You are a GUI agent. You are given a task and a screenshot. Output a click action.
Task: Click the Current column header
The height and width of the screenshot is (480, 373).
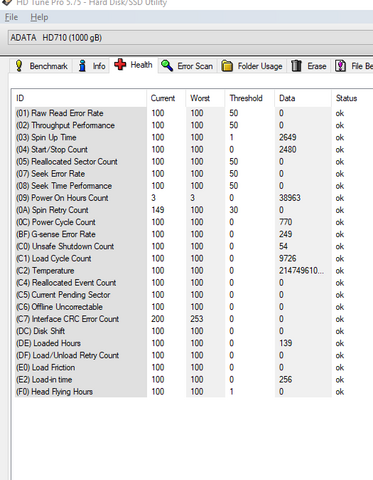(x=166, y=98)
